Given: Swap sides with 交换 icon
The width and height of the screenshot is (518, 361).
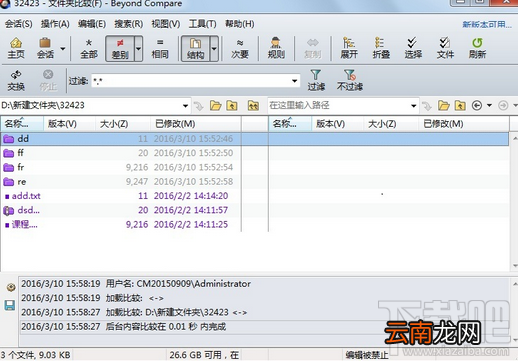Looking at the screenshot, I should (x=16, y=80).
